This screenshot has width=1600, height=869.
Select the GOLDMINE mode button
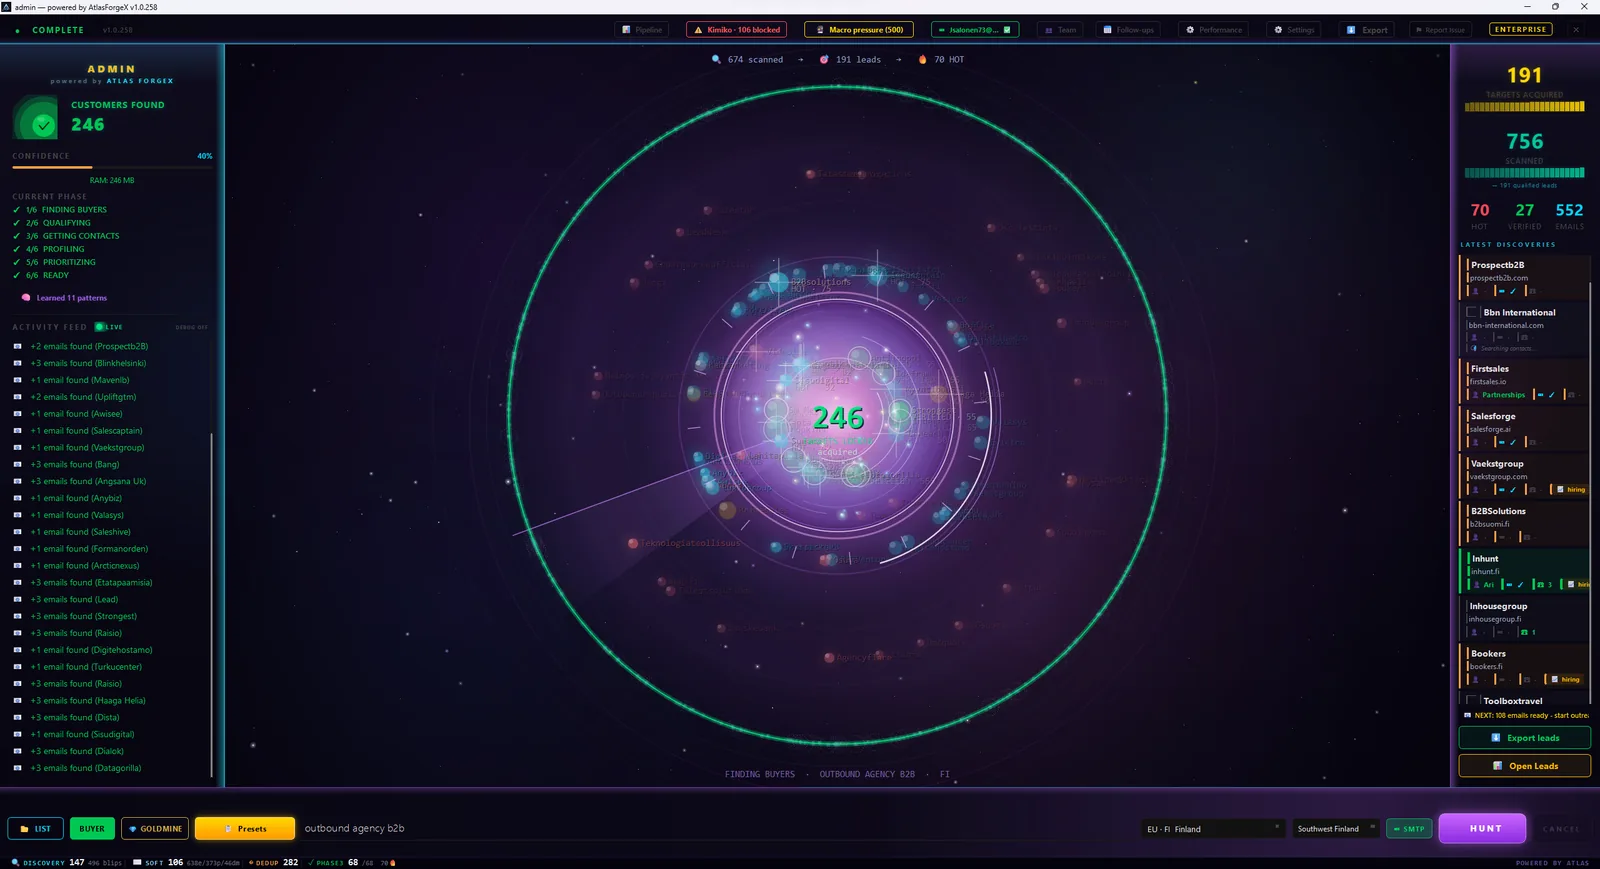click(155, 828)
